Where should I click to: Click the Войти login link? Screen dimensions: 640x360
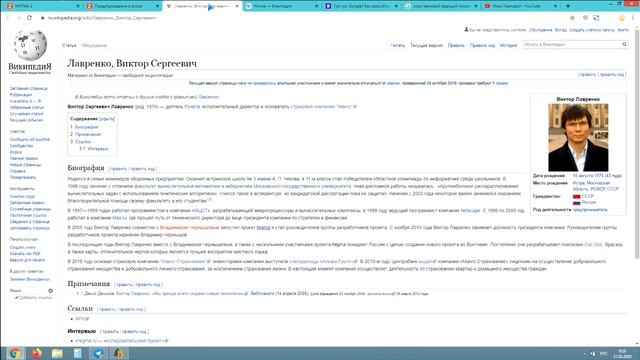(623, 30)
